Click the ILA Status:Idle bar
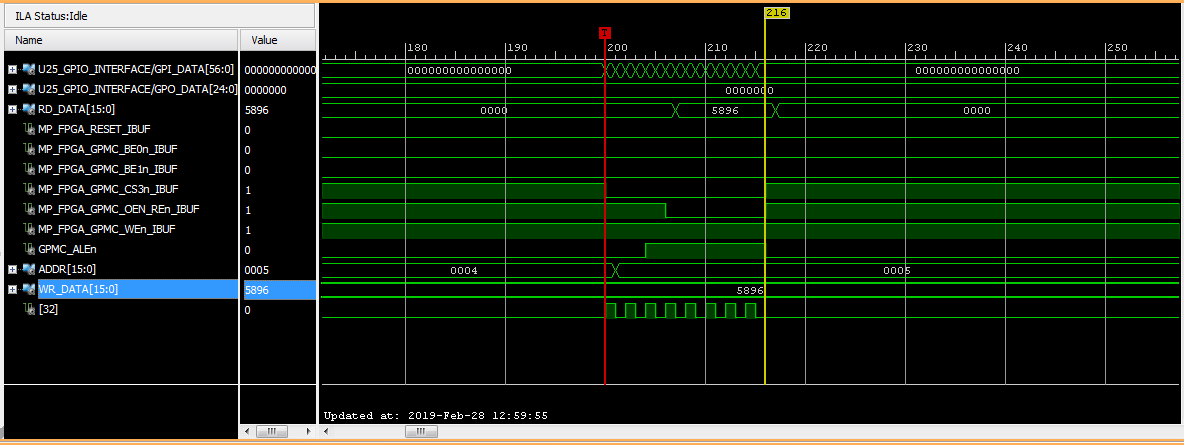This screenshot has height=445, width=1184. 159,15
